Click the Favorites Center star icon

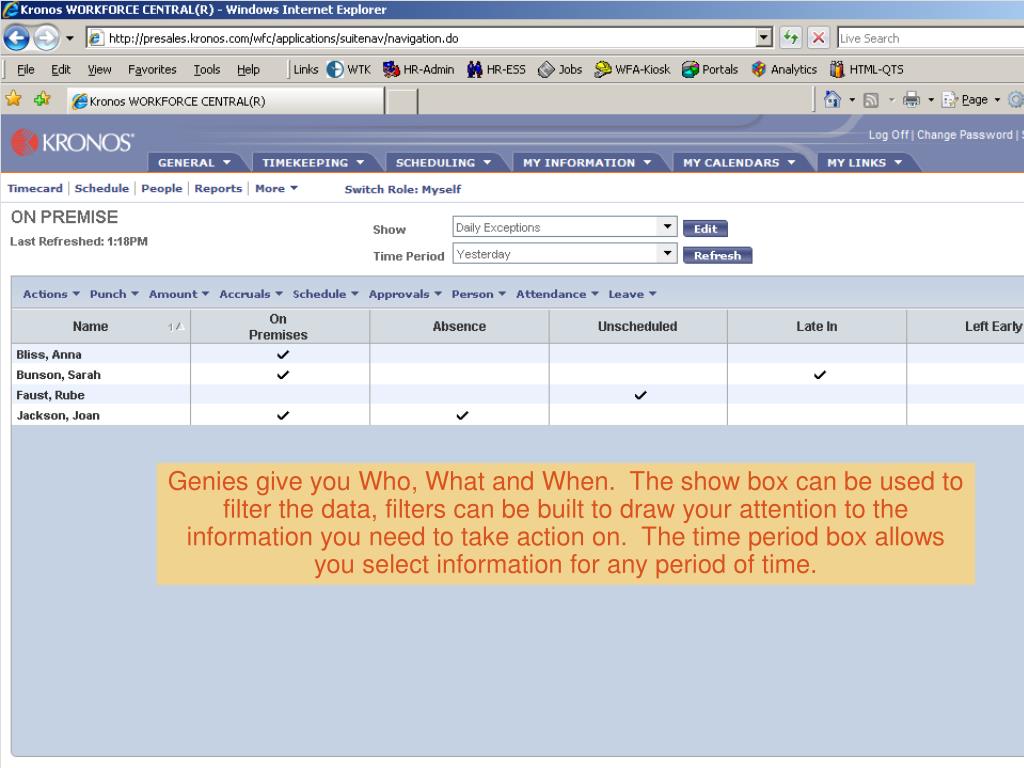tap(14, 99)
